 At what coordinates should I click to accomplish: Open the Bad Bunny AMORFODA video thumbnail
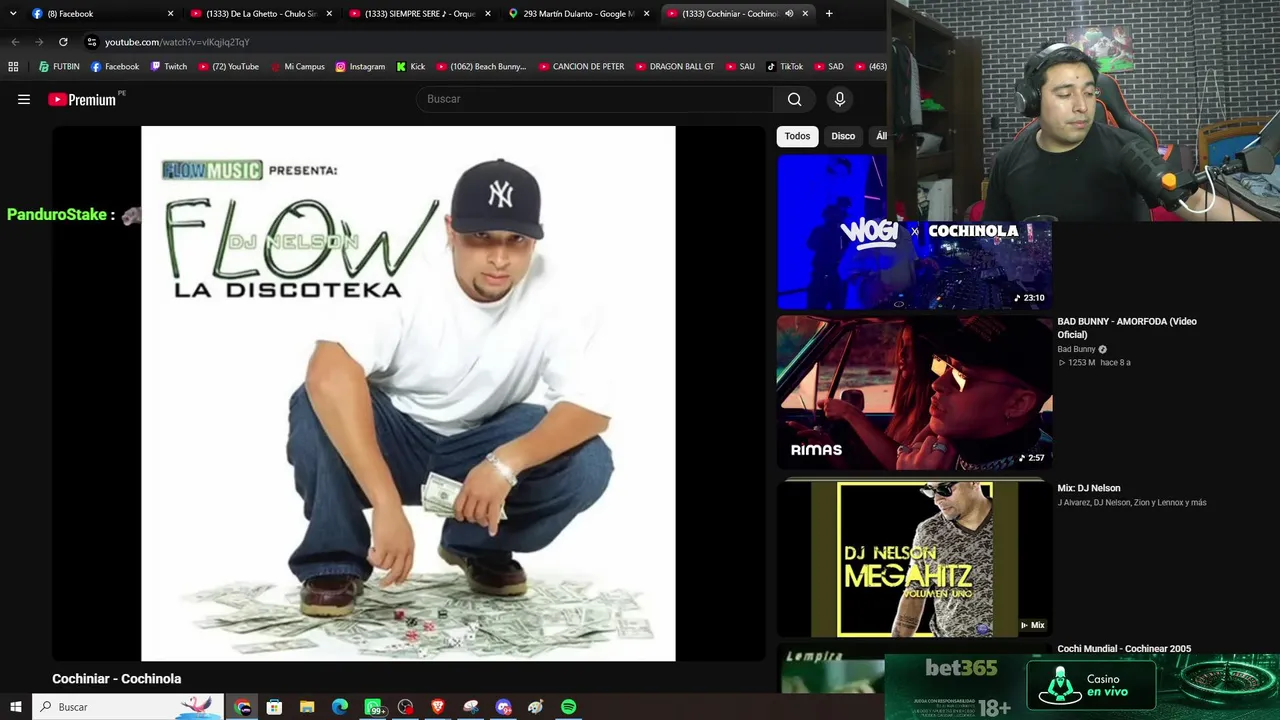914,393
